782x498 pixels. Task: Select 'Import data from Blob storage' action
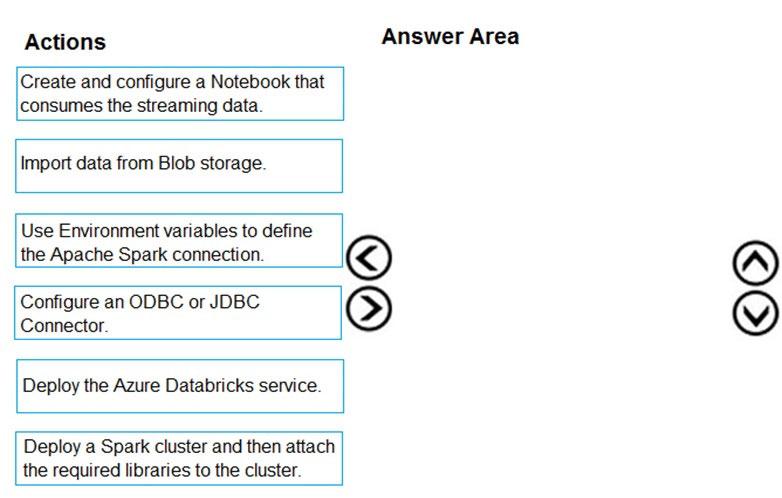click(179, 166)
